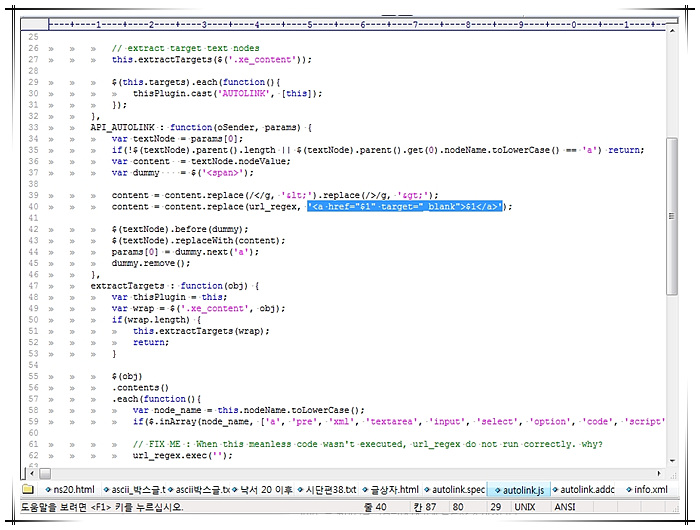Click line number 33 in the gutter
Viewport: 700px width, 530px height.
pyautogui.click(x=33, y=127)
